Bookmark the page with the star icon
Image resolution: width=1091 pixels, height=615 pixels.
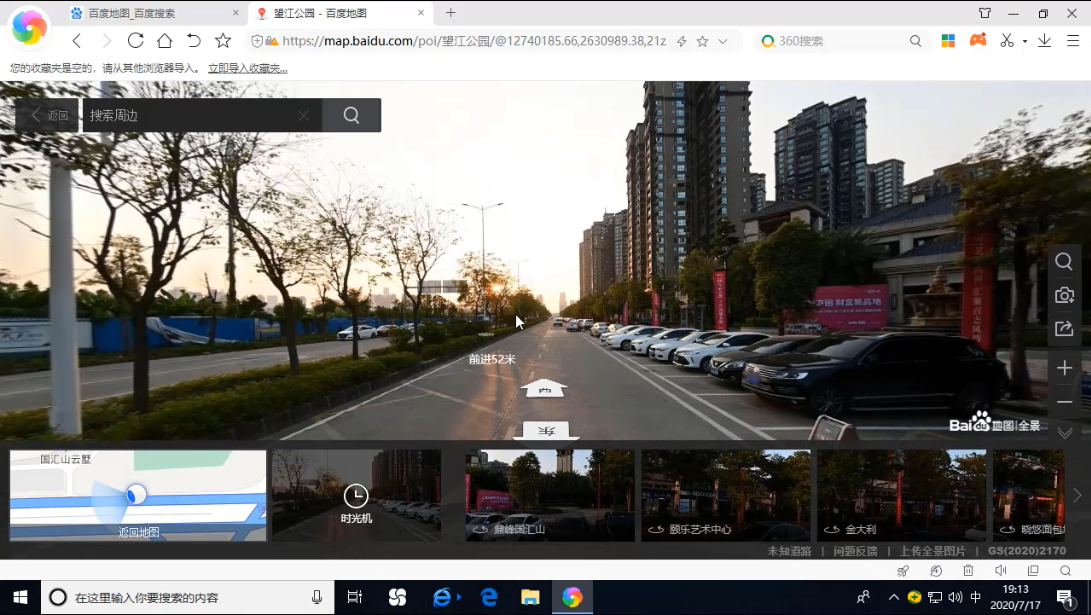pyautogui.click(x=223, y=41)
